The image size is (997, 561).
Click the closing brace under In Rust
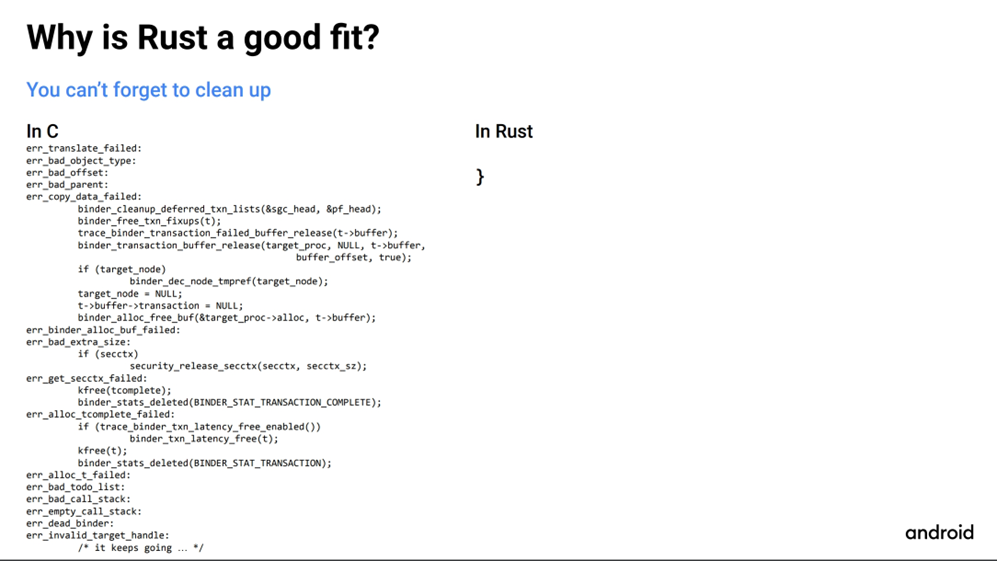(x=480, y=177)
